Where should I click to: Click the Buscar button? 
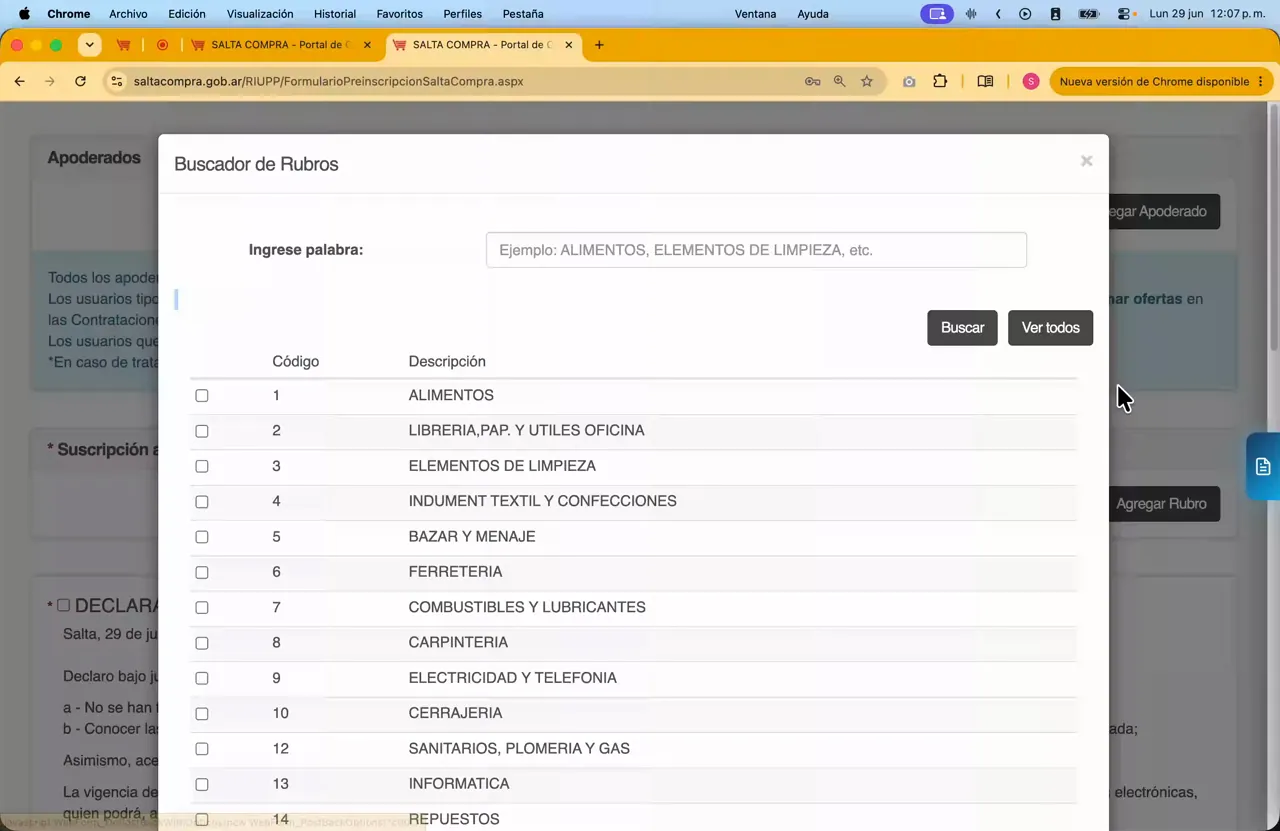(x=962, y=328)
